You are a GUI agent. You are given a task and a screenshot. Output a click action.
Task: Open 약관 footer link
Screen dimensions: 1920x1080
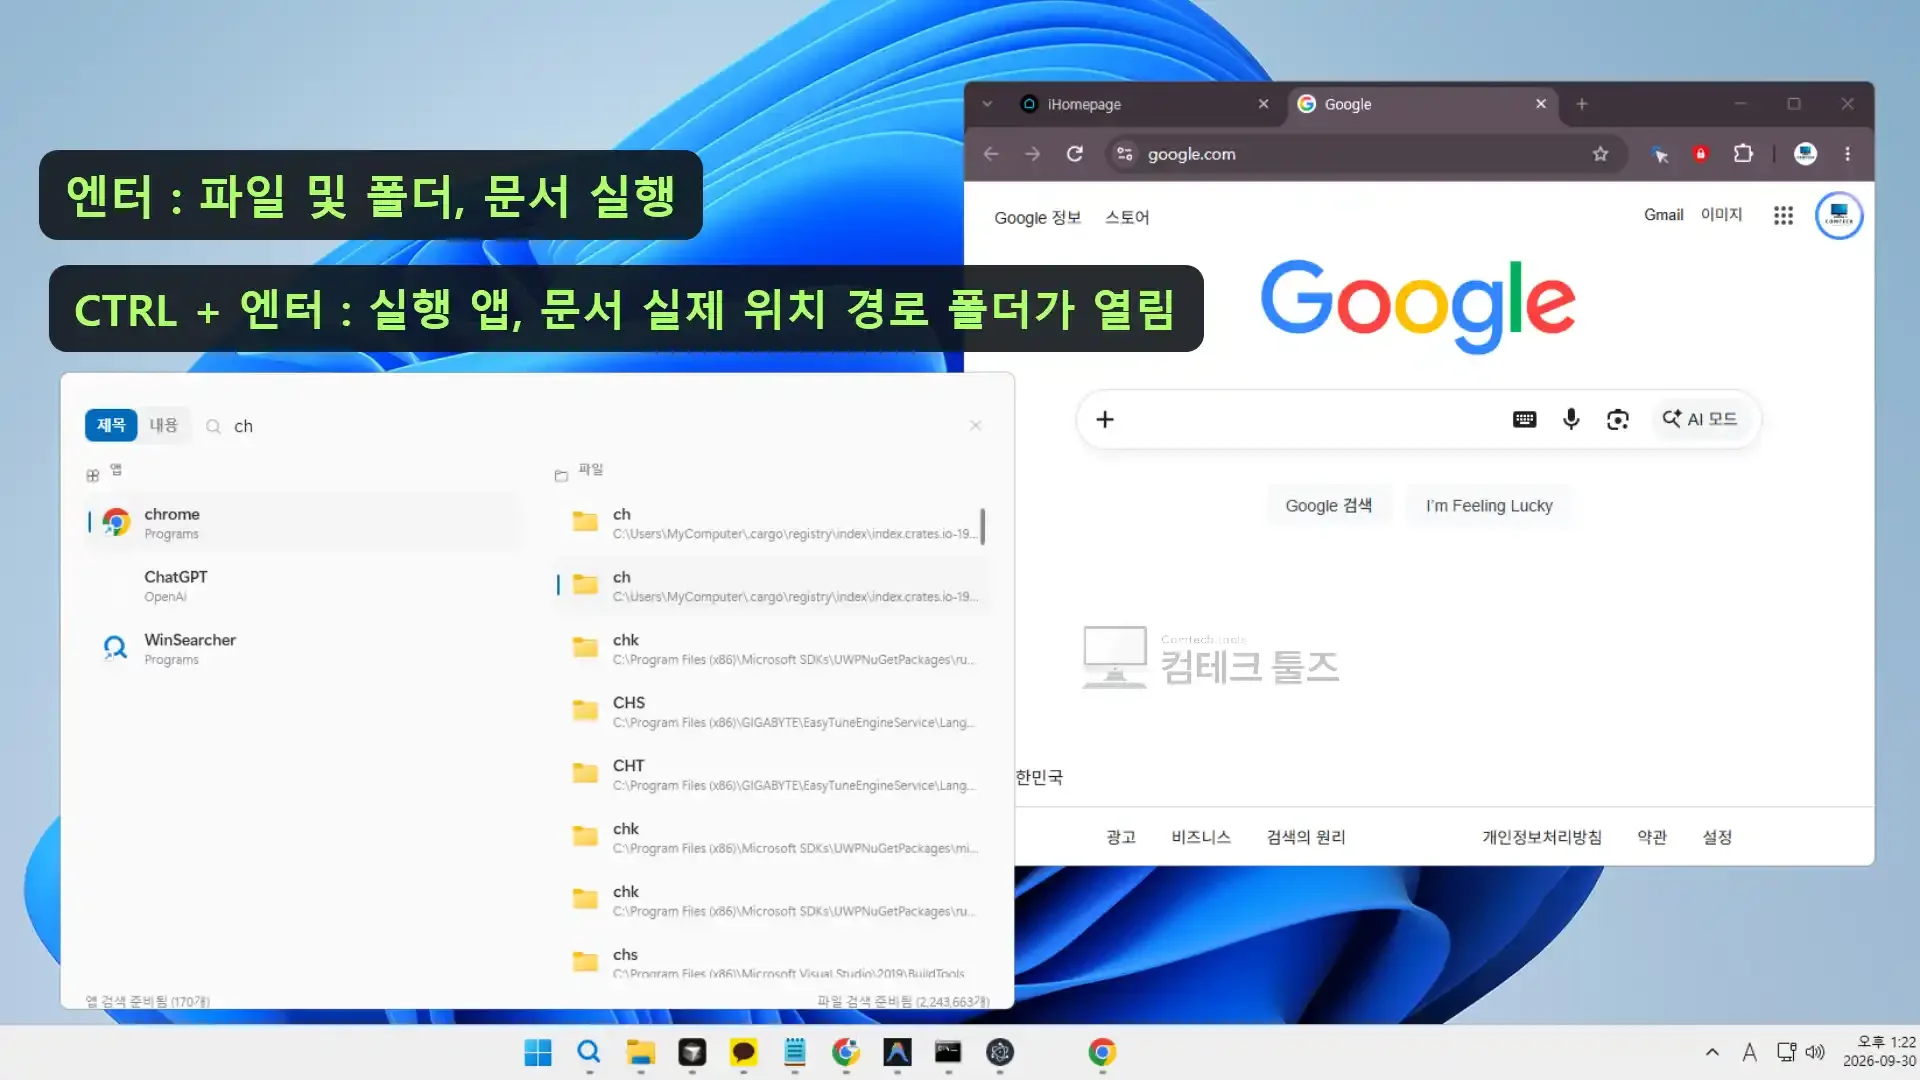1652,837
